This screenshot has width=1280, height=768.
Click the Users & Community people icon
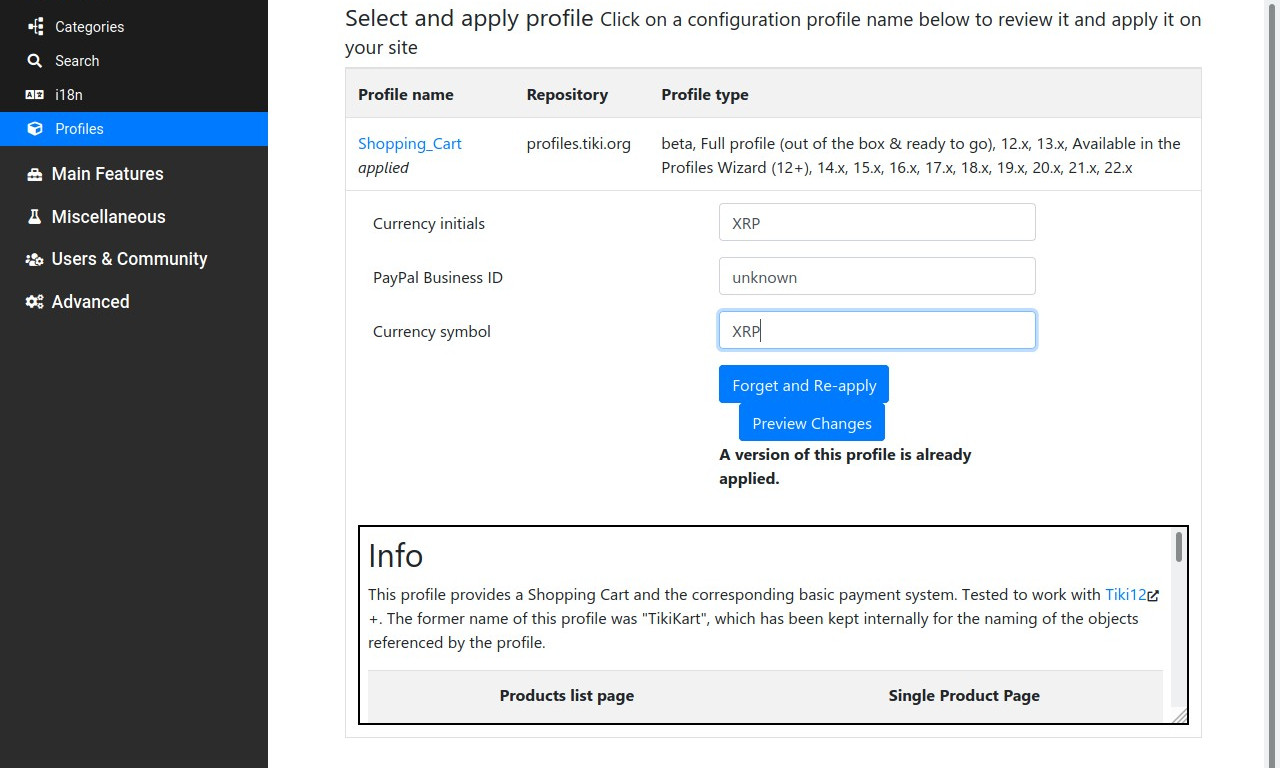[x=34, y=259]
